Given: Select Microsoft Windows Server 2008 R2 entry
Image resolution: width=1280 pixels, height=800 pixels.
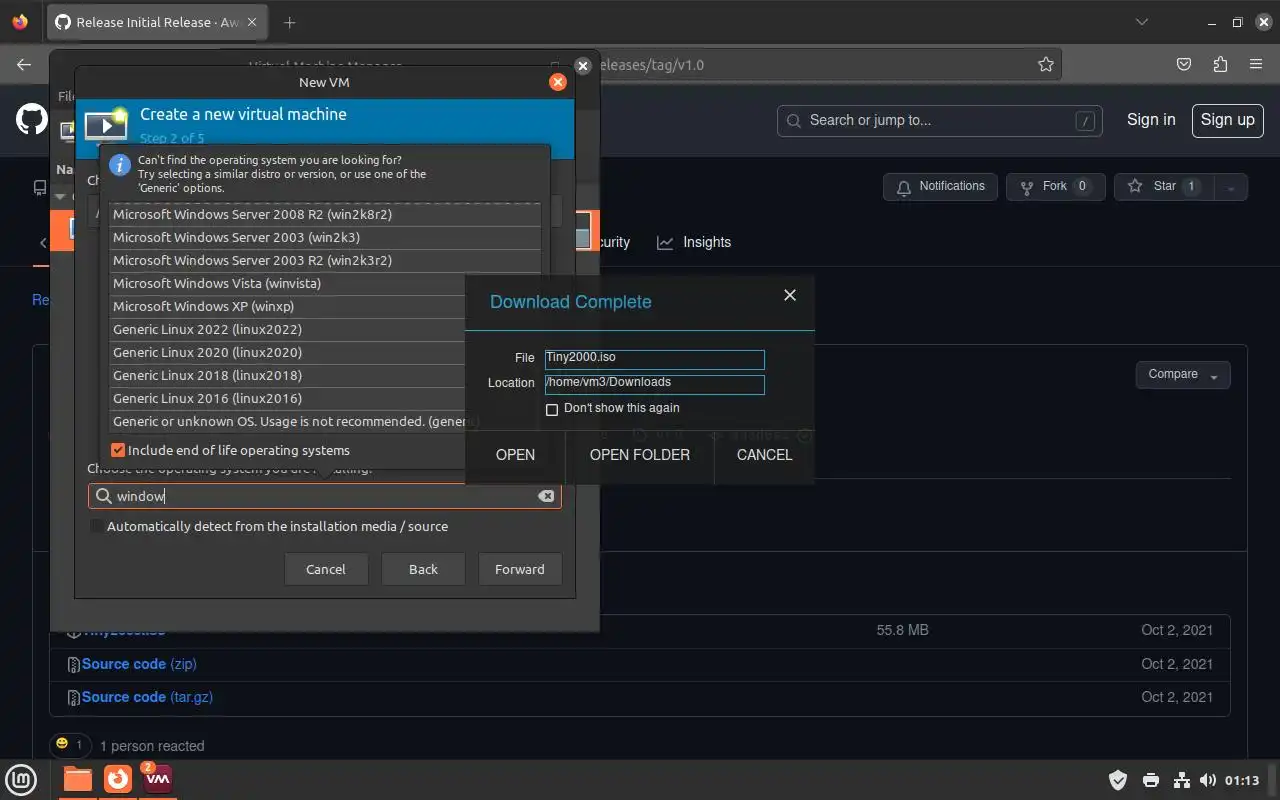Looking at the screenshot, I should point(325,214).
